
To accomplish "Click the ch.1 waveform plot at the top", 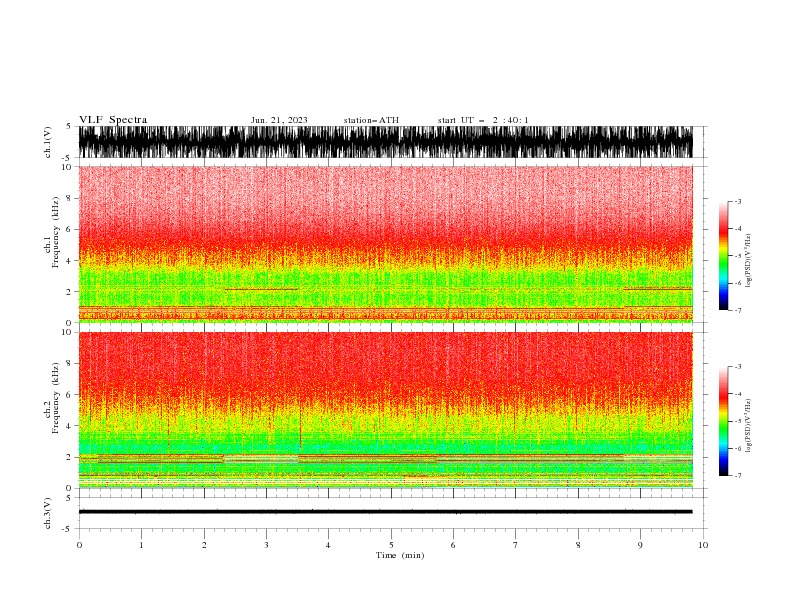I will [385, 142].
